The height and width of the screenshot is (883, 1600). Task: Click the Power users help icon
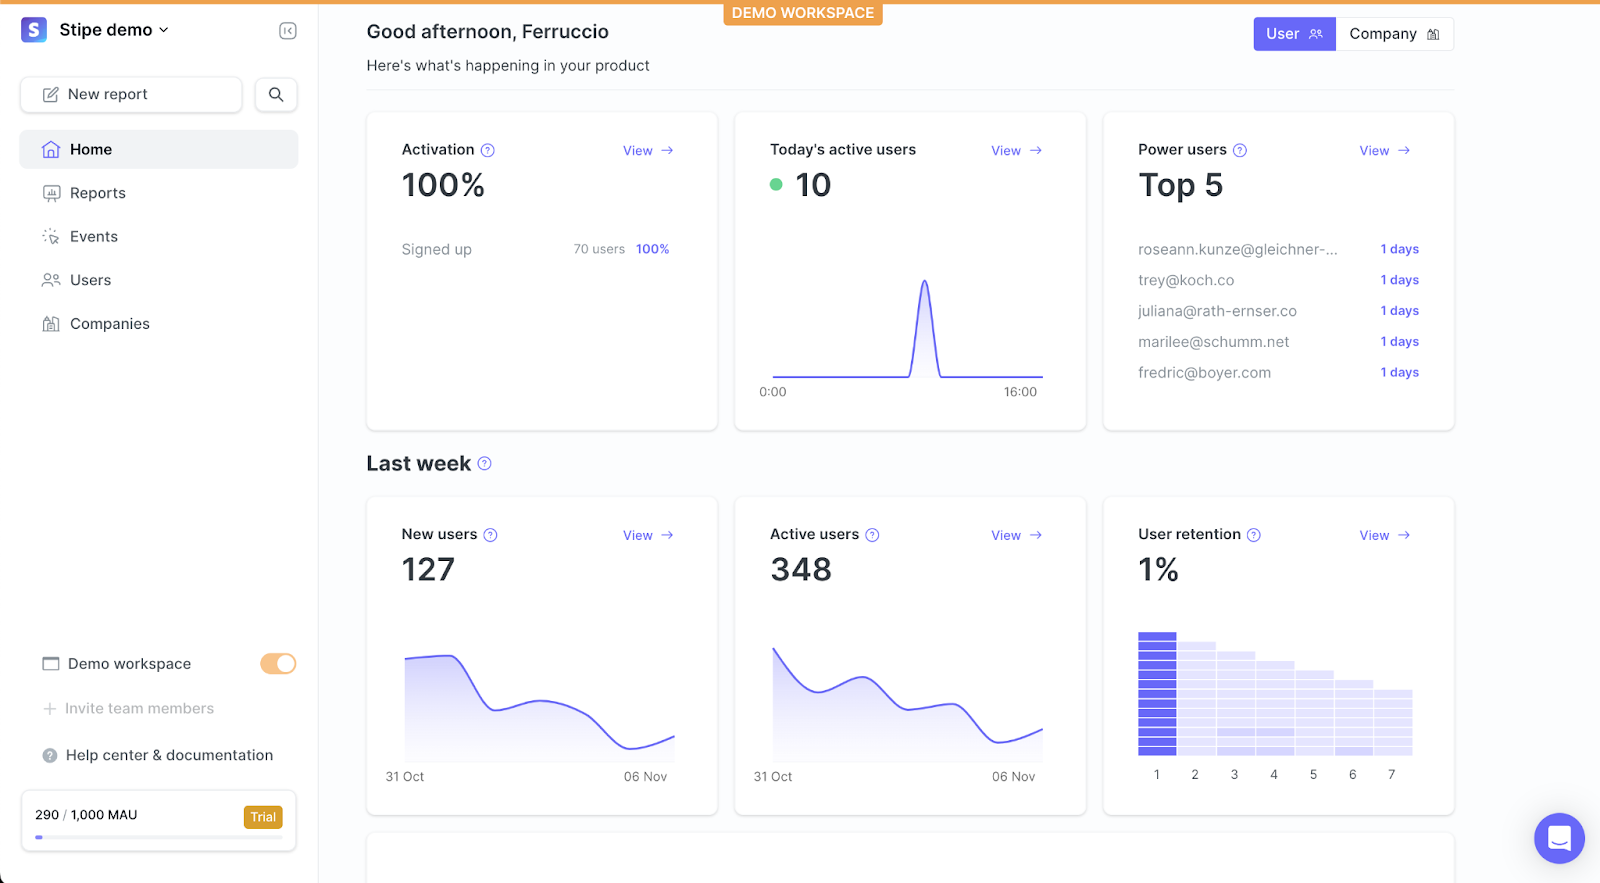(x=1240, y=150)
